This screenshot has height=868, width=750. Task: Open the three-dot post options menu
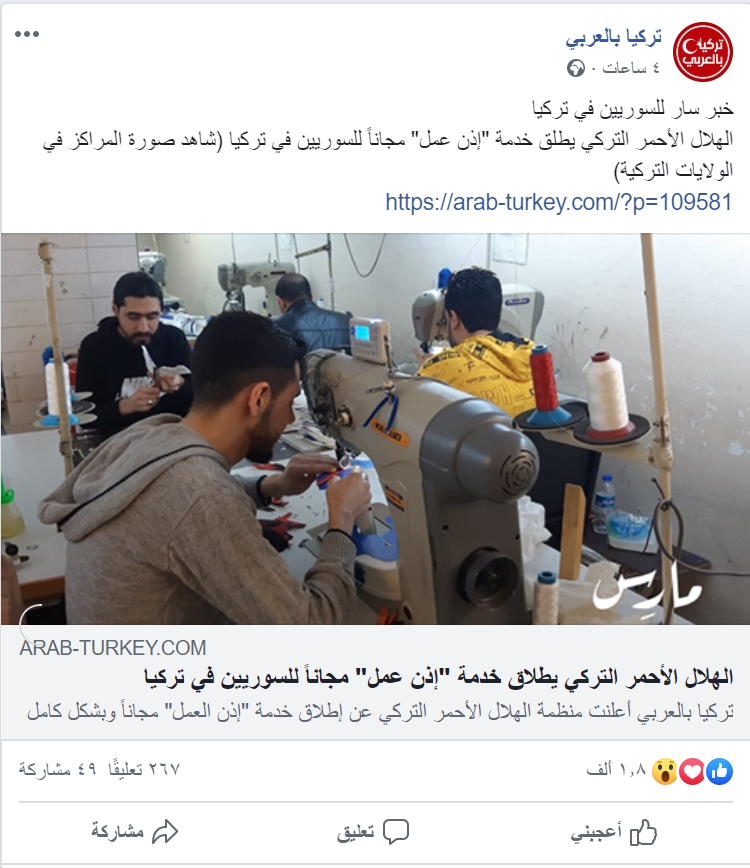tap(27, 34)
